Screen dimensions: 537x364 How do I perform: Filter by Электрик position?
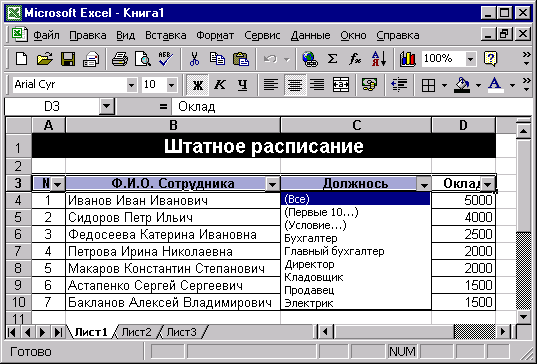pos(355,303)
